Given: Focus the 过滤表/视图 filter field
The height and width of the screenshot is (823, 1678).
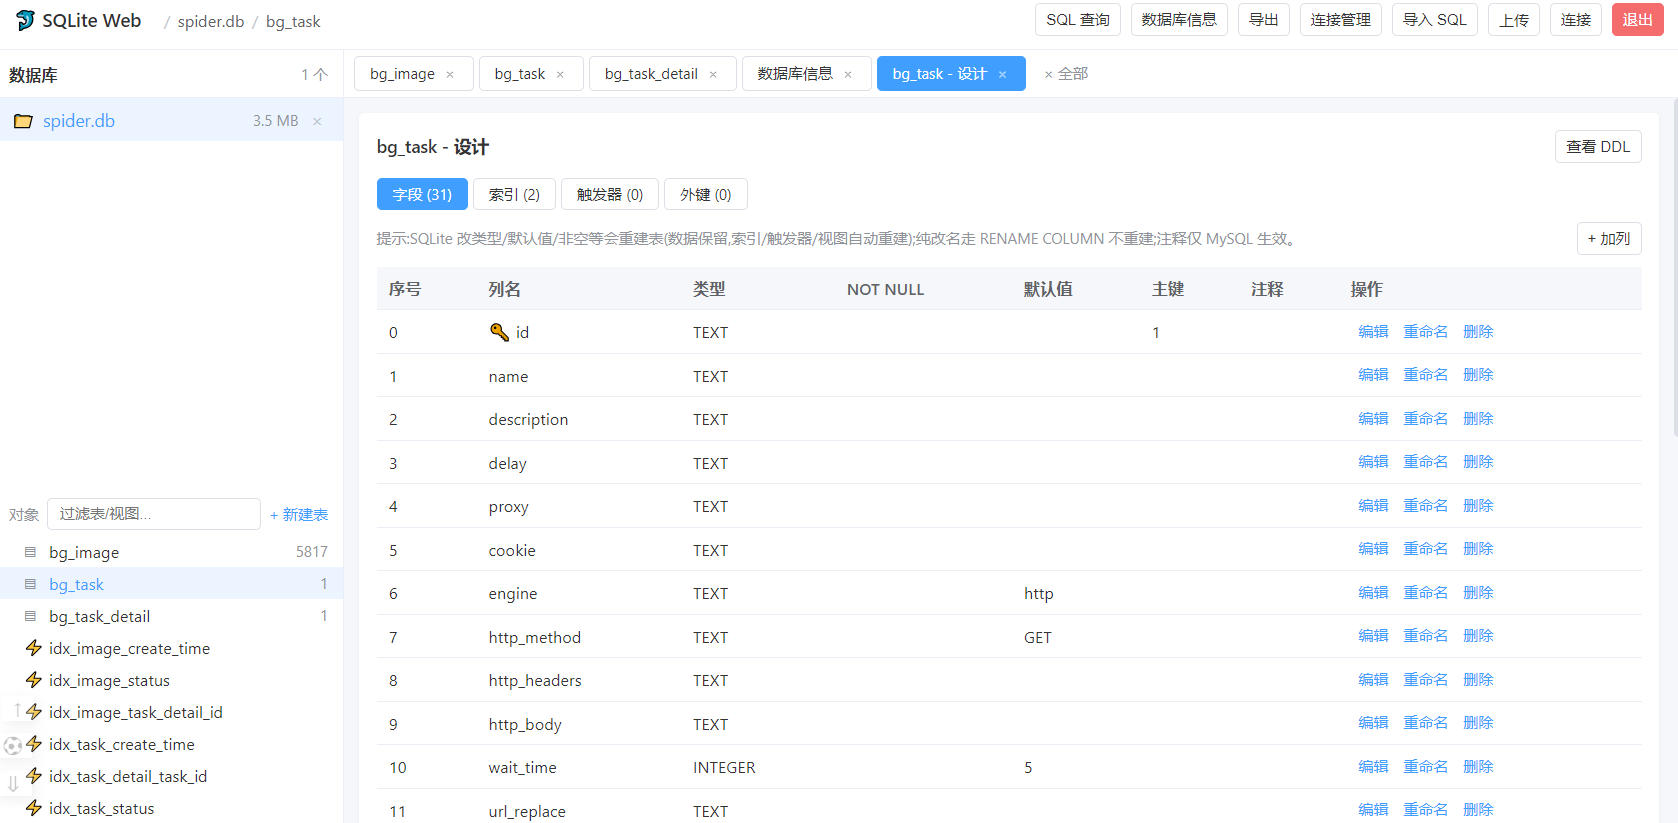Looking at the screenshot, I should click(x=154, y=514).
